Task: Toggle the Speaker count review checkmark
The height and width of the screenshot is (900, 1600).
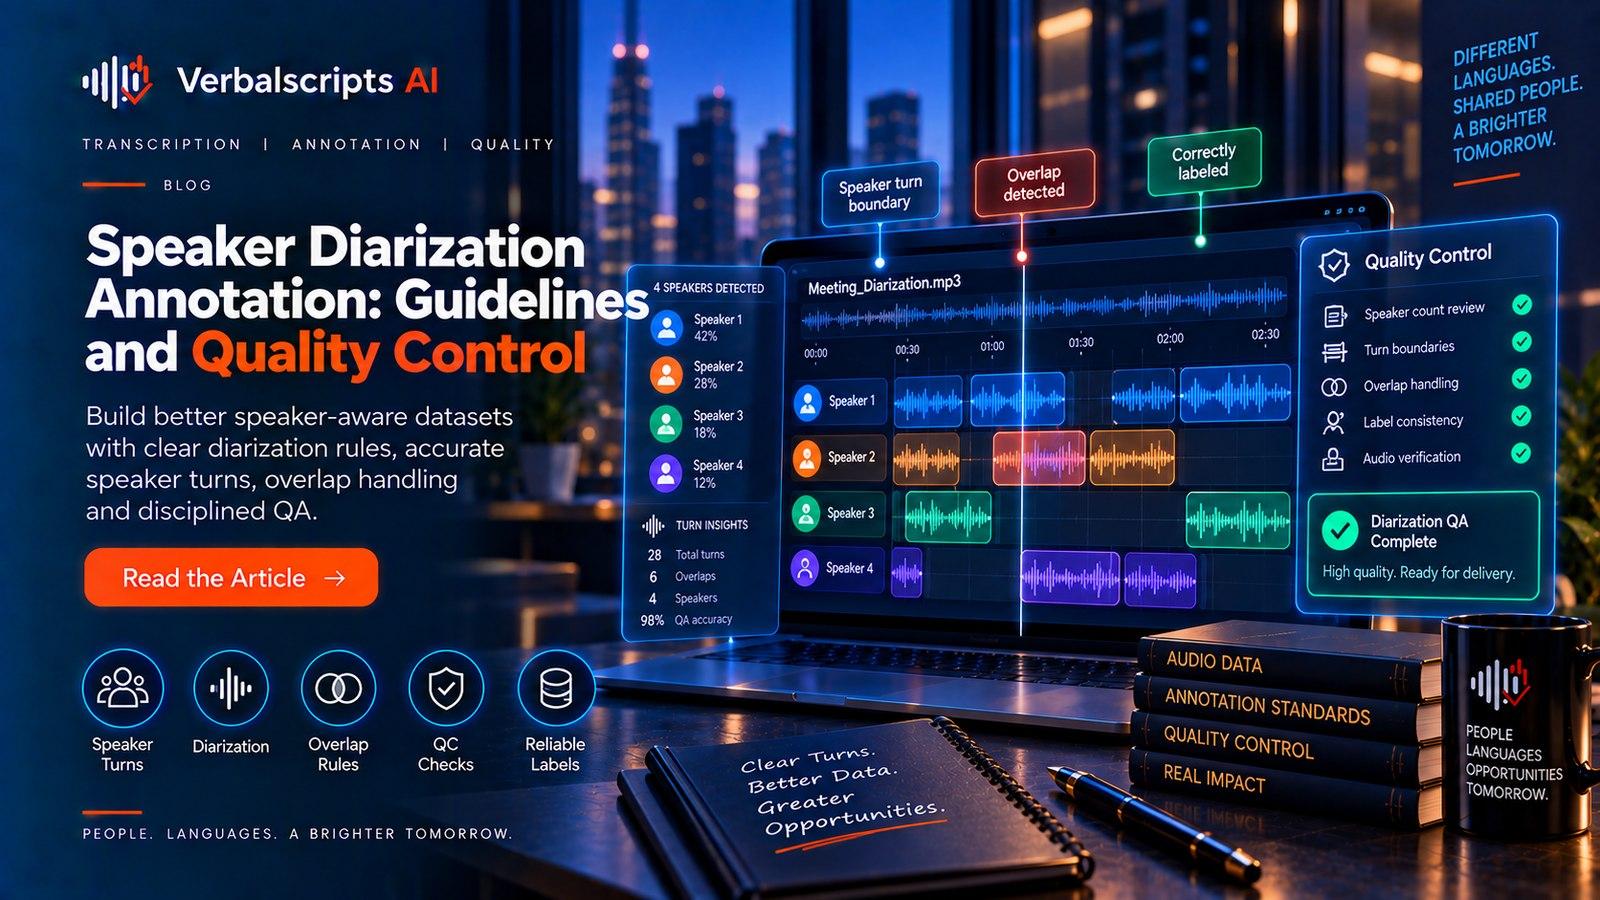Action: 1522,305
